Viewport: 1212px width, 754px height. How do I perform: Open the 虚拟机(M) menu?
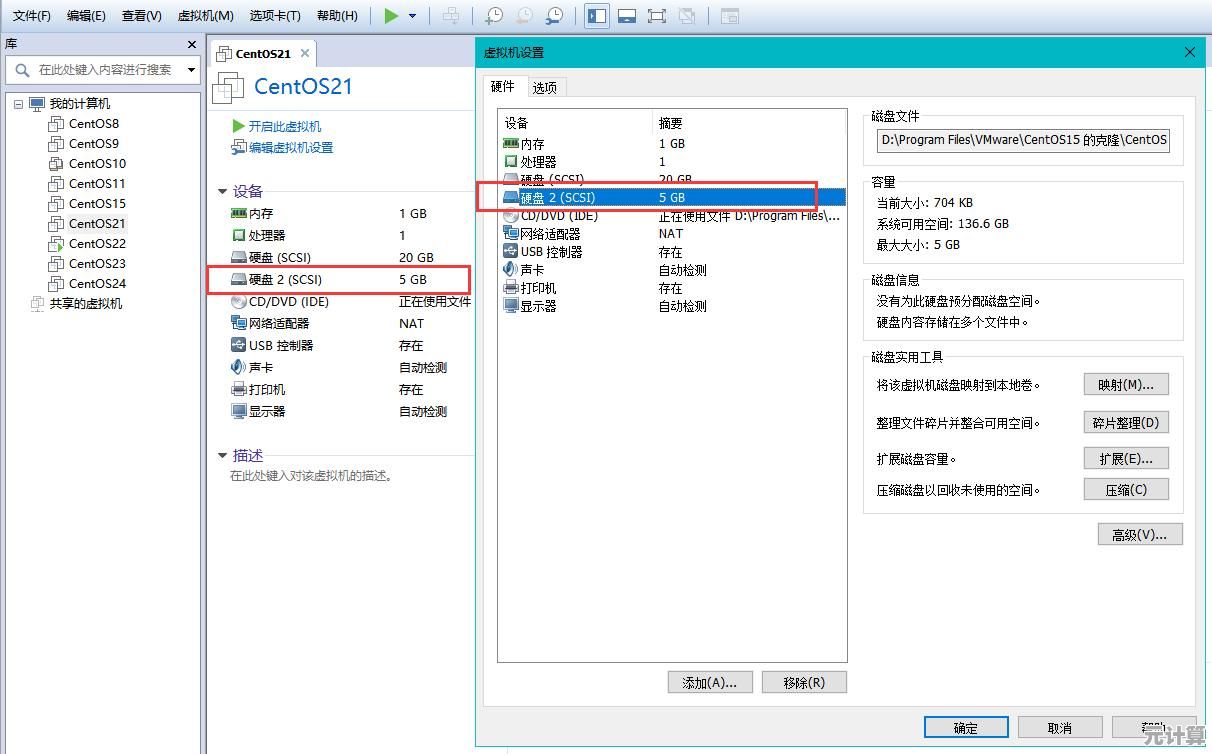[x=205, y=16]
